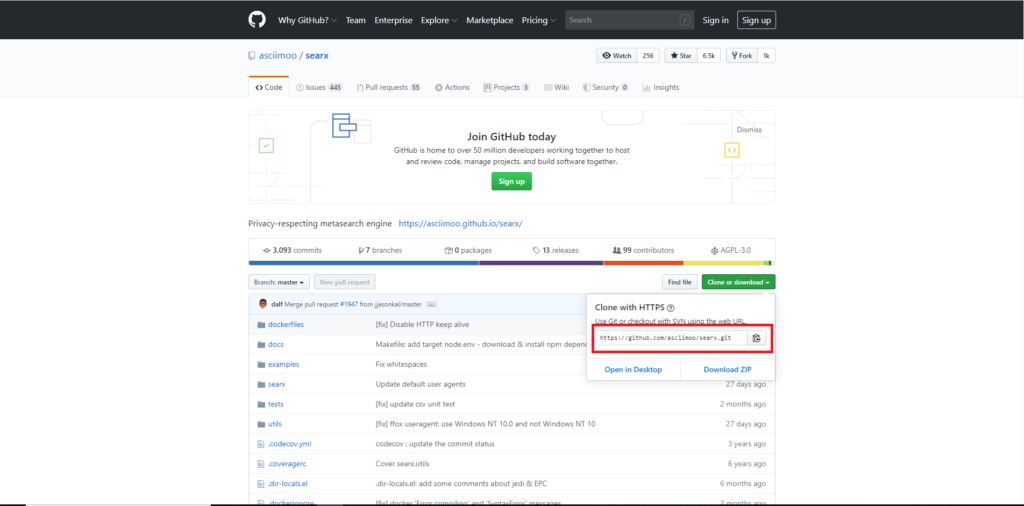Copy clone URL with the clipboard icon

tap(756, 338)
